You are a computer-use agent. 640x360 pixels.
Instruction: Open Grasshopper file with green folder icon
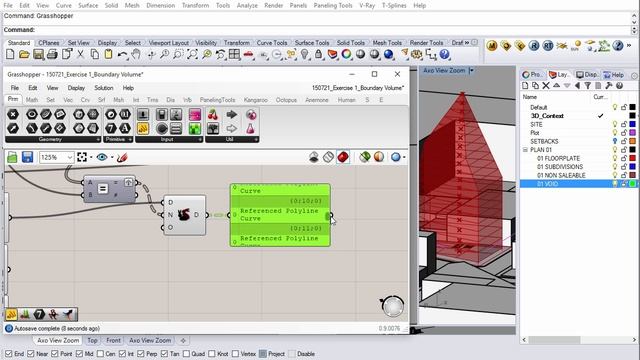point(12,157)
